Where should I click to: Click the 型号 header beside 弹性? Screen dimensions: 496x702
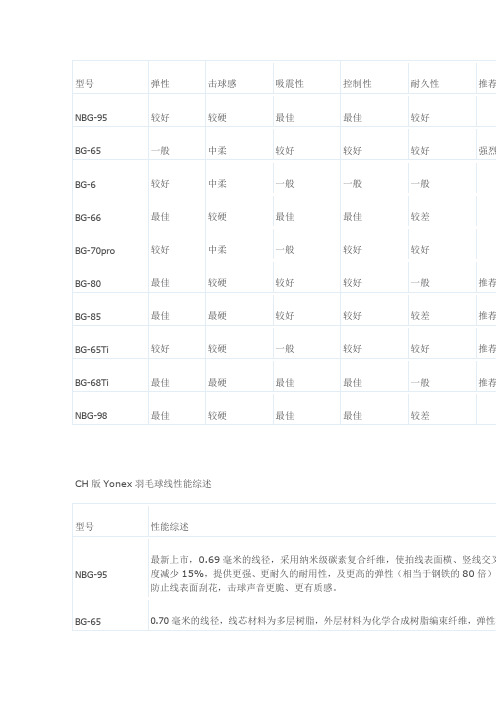click(x=84, y=84)
